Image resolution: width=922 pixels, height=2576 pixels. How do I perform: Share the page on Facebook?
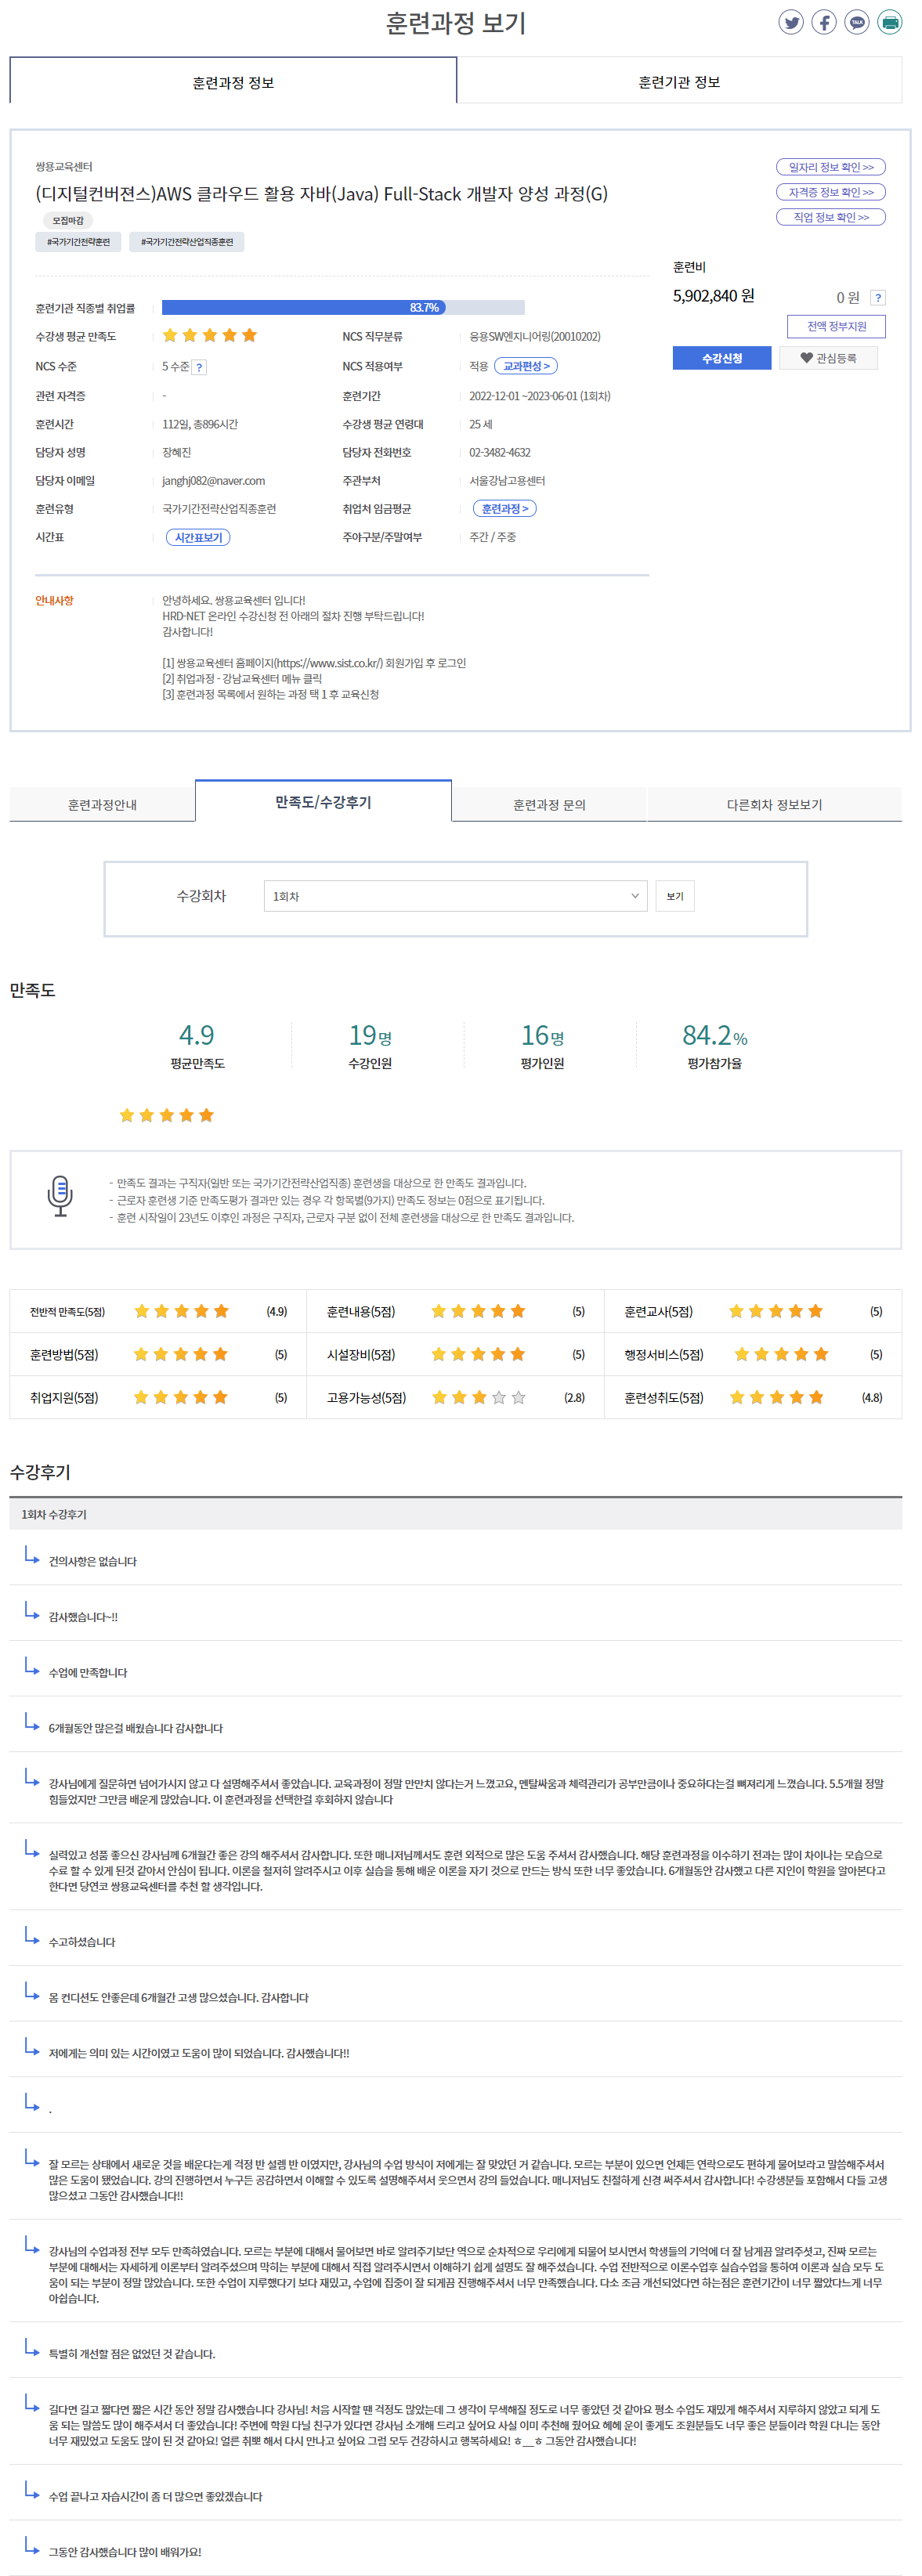pos(823,22)
